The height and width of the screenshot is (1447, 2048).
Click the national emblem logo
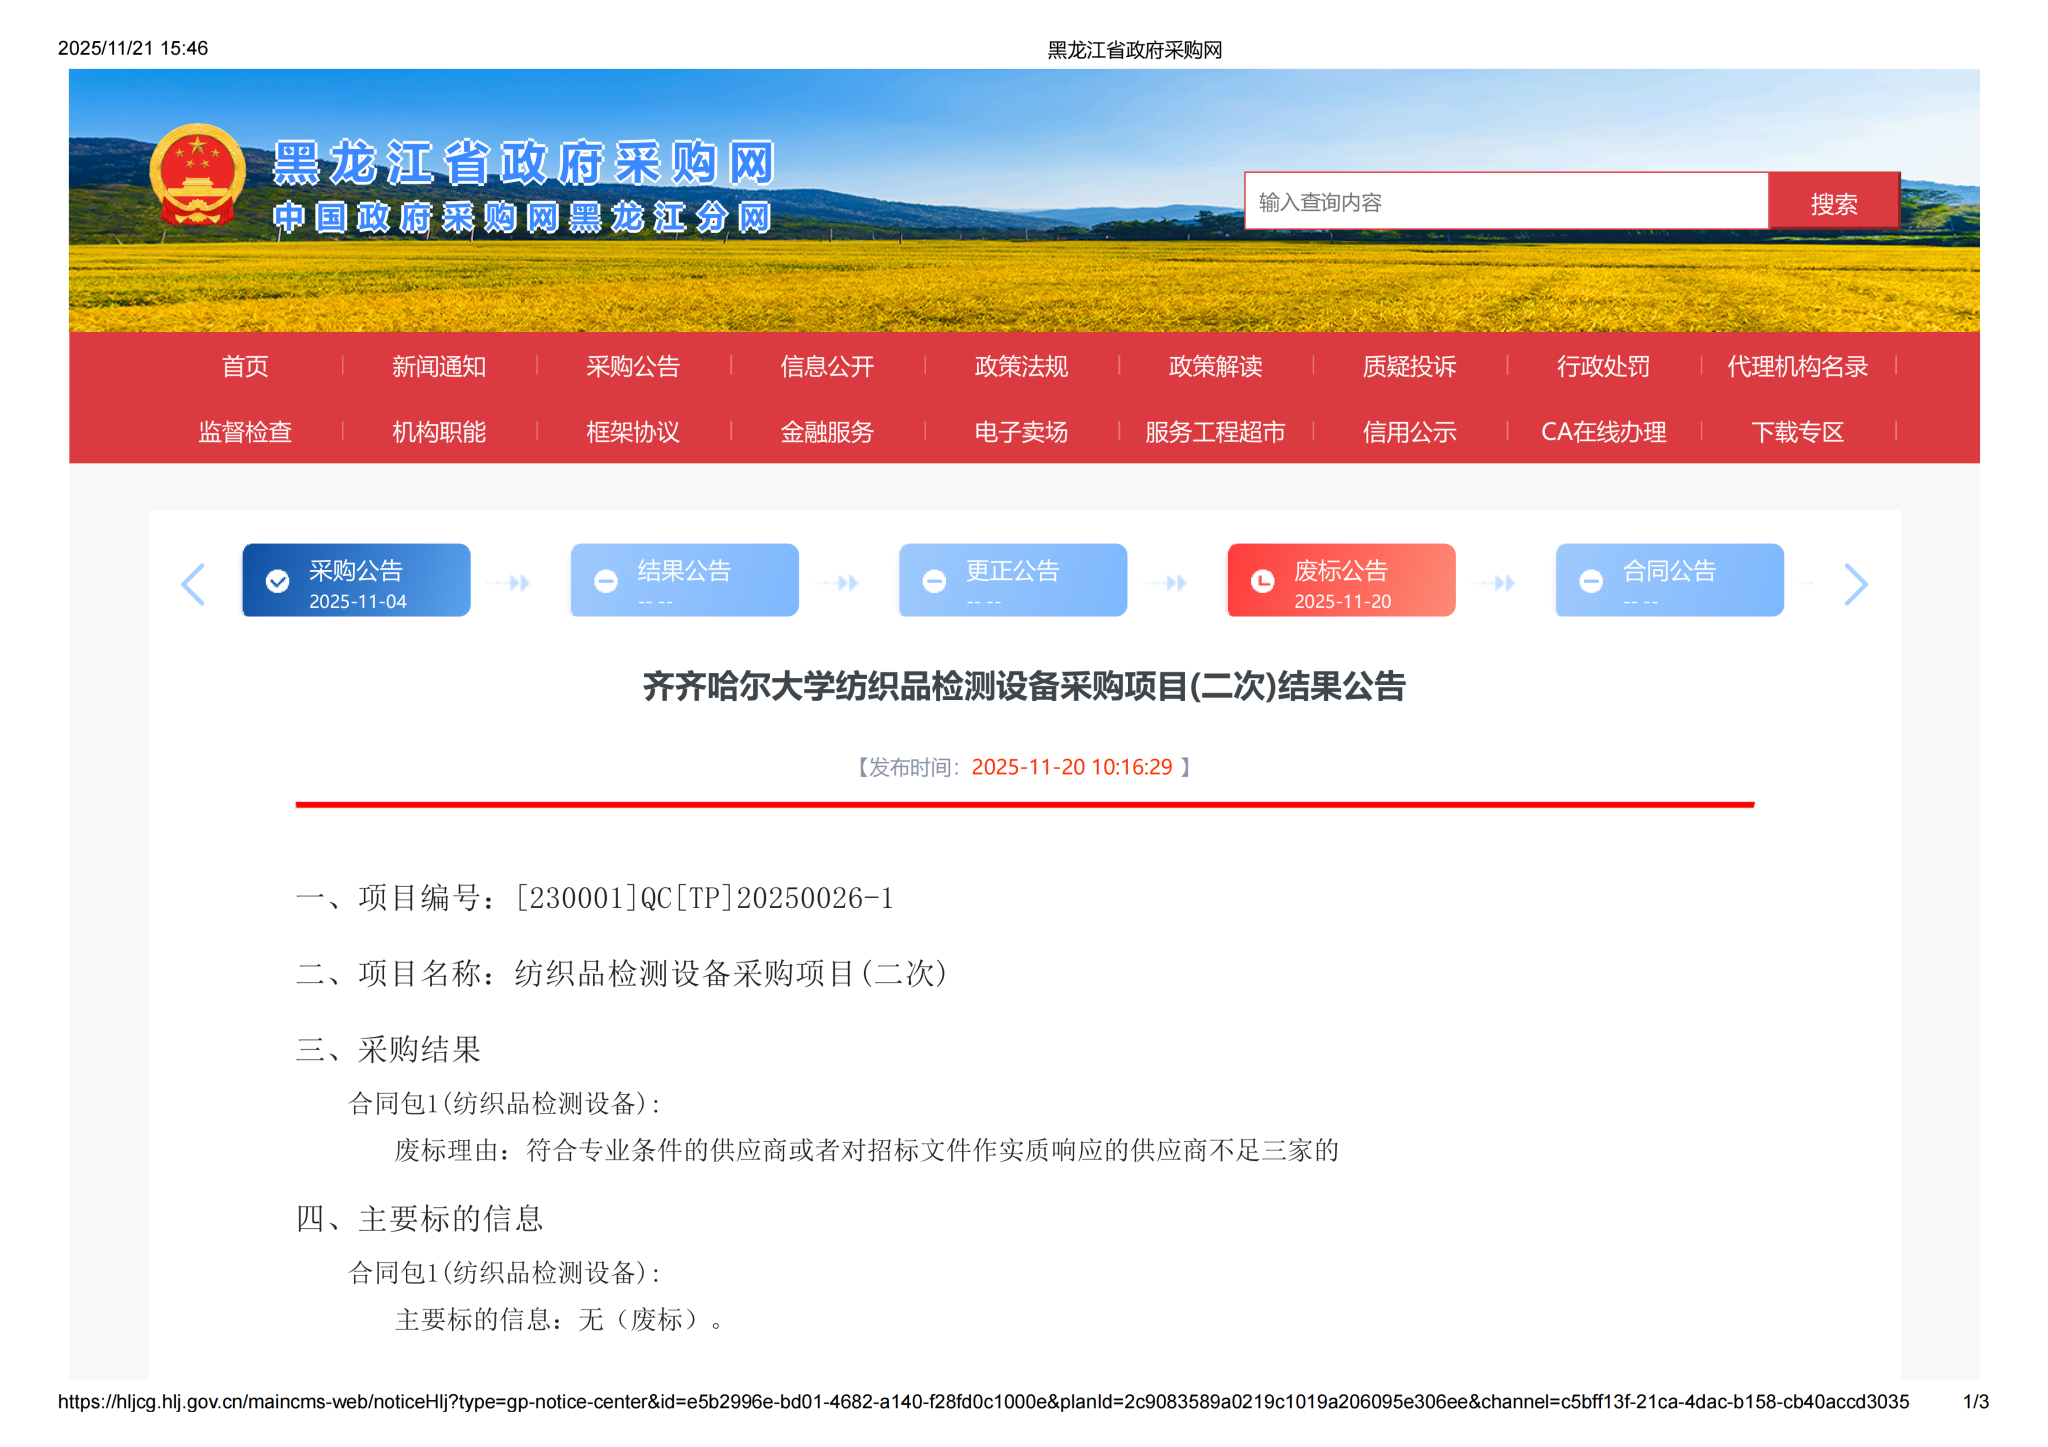(198, 176)
